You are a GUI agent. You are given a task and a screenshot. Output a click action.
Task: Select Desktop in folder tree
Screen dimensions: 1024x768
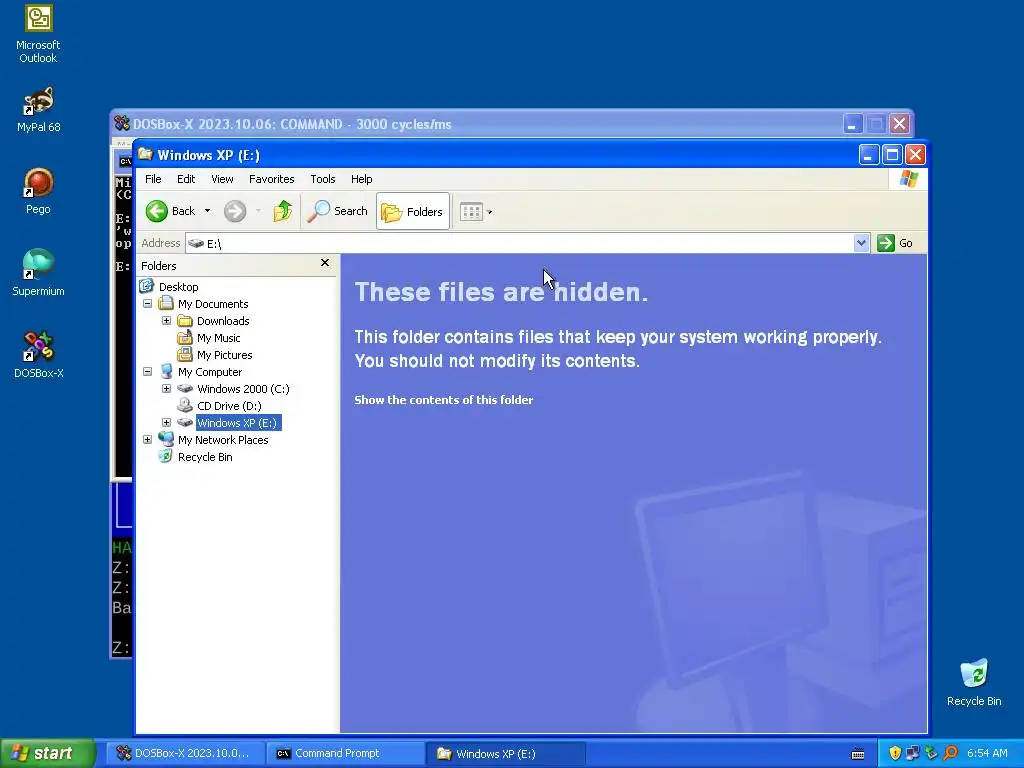(178, 287)
